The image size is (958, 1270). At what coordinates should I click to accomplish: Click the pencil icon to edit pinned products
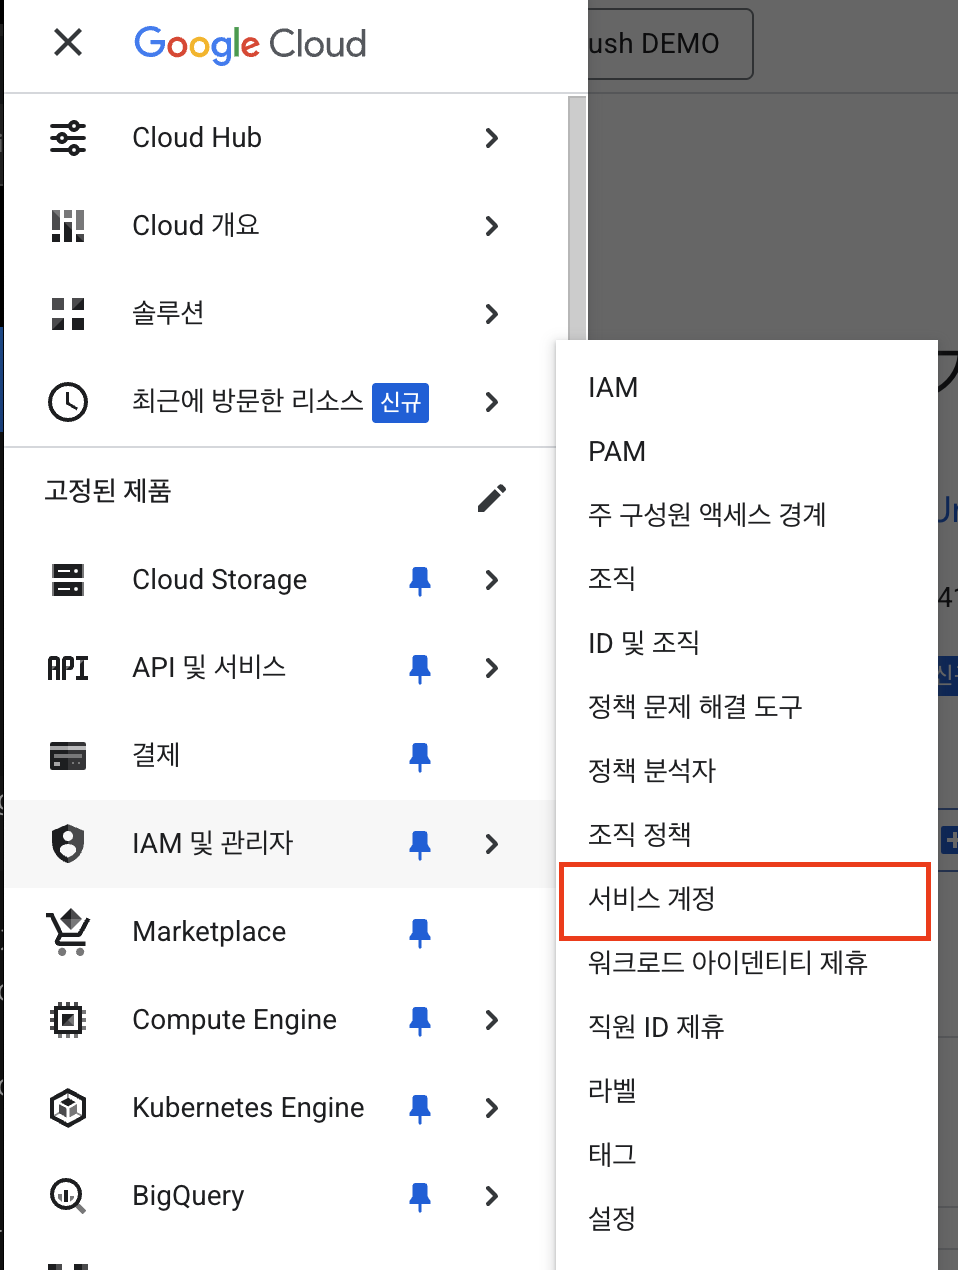(x=492, y=497)
